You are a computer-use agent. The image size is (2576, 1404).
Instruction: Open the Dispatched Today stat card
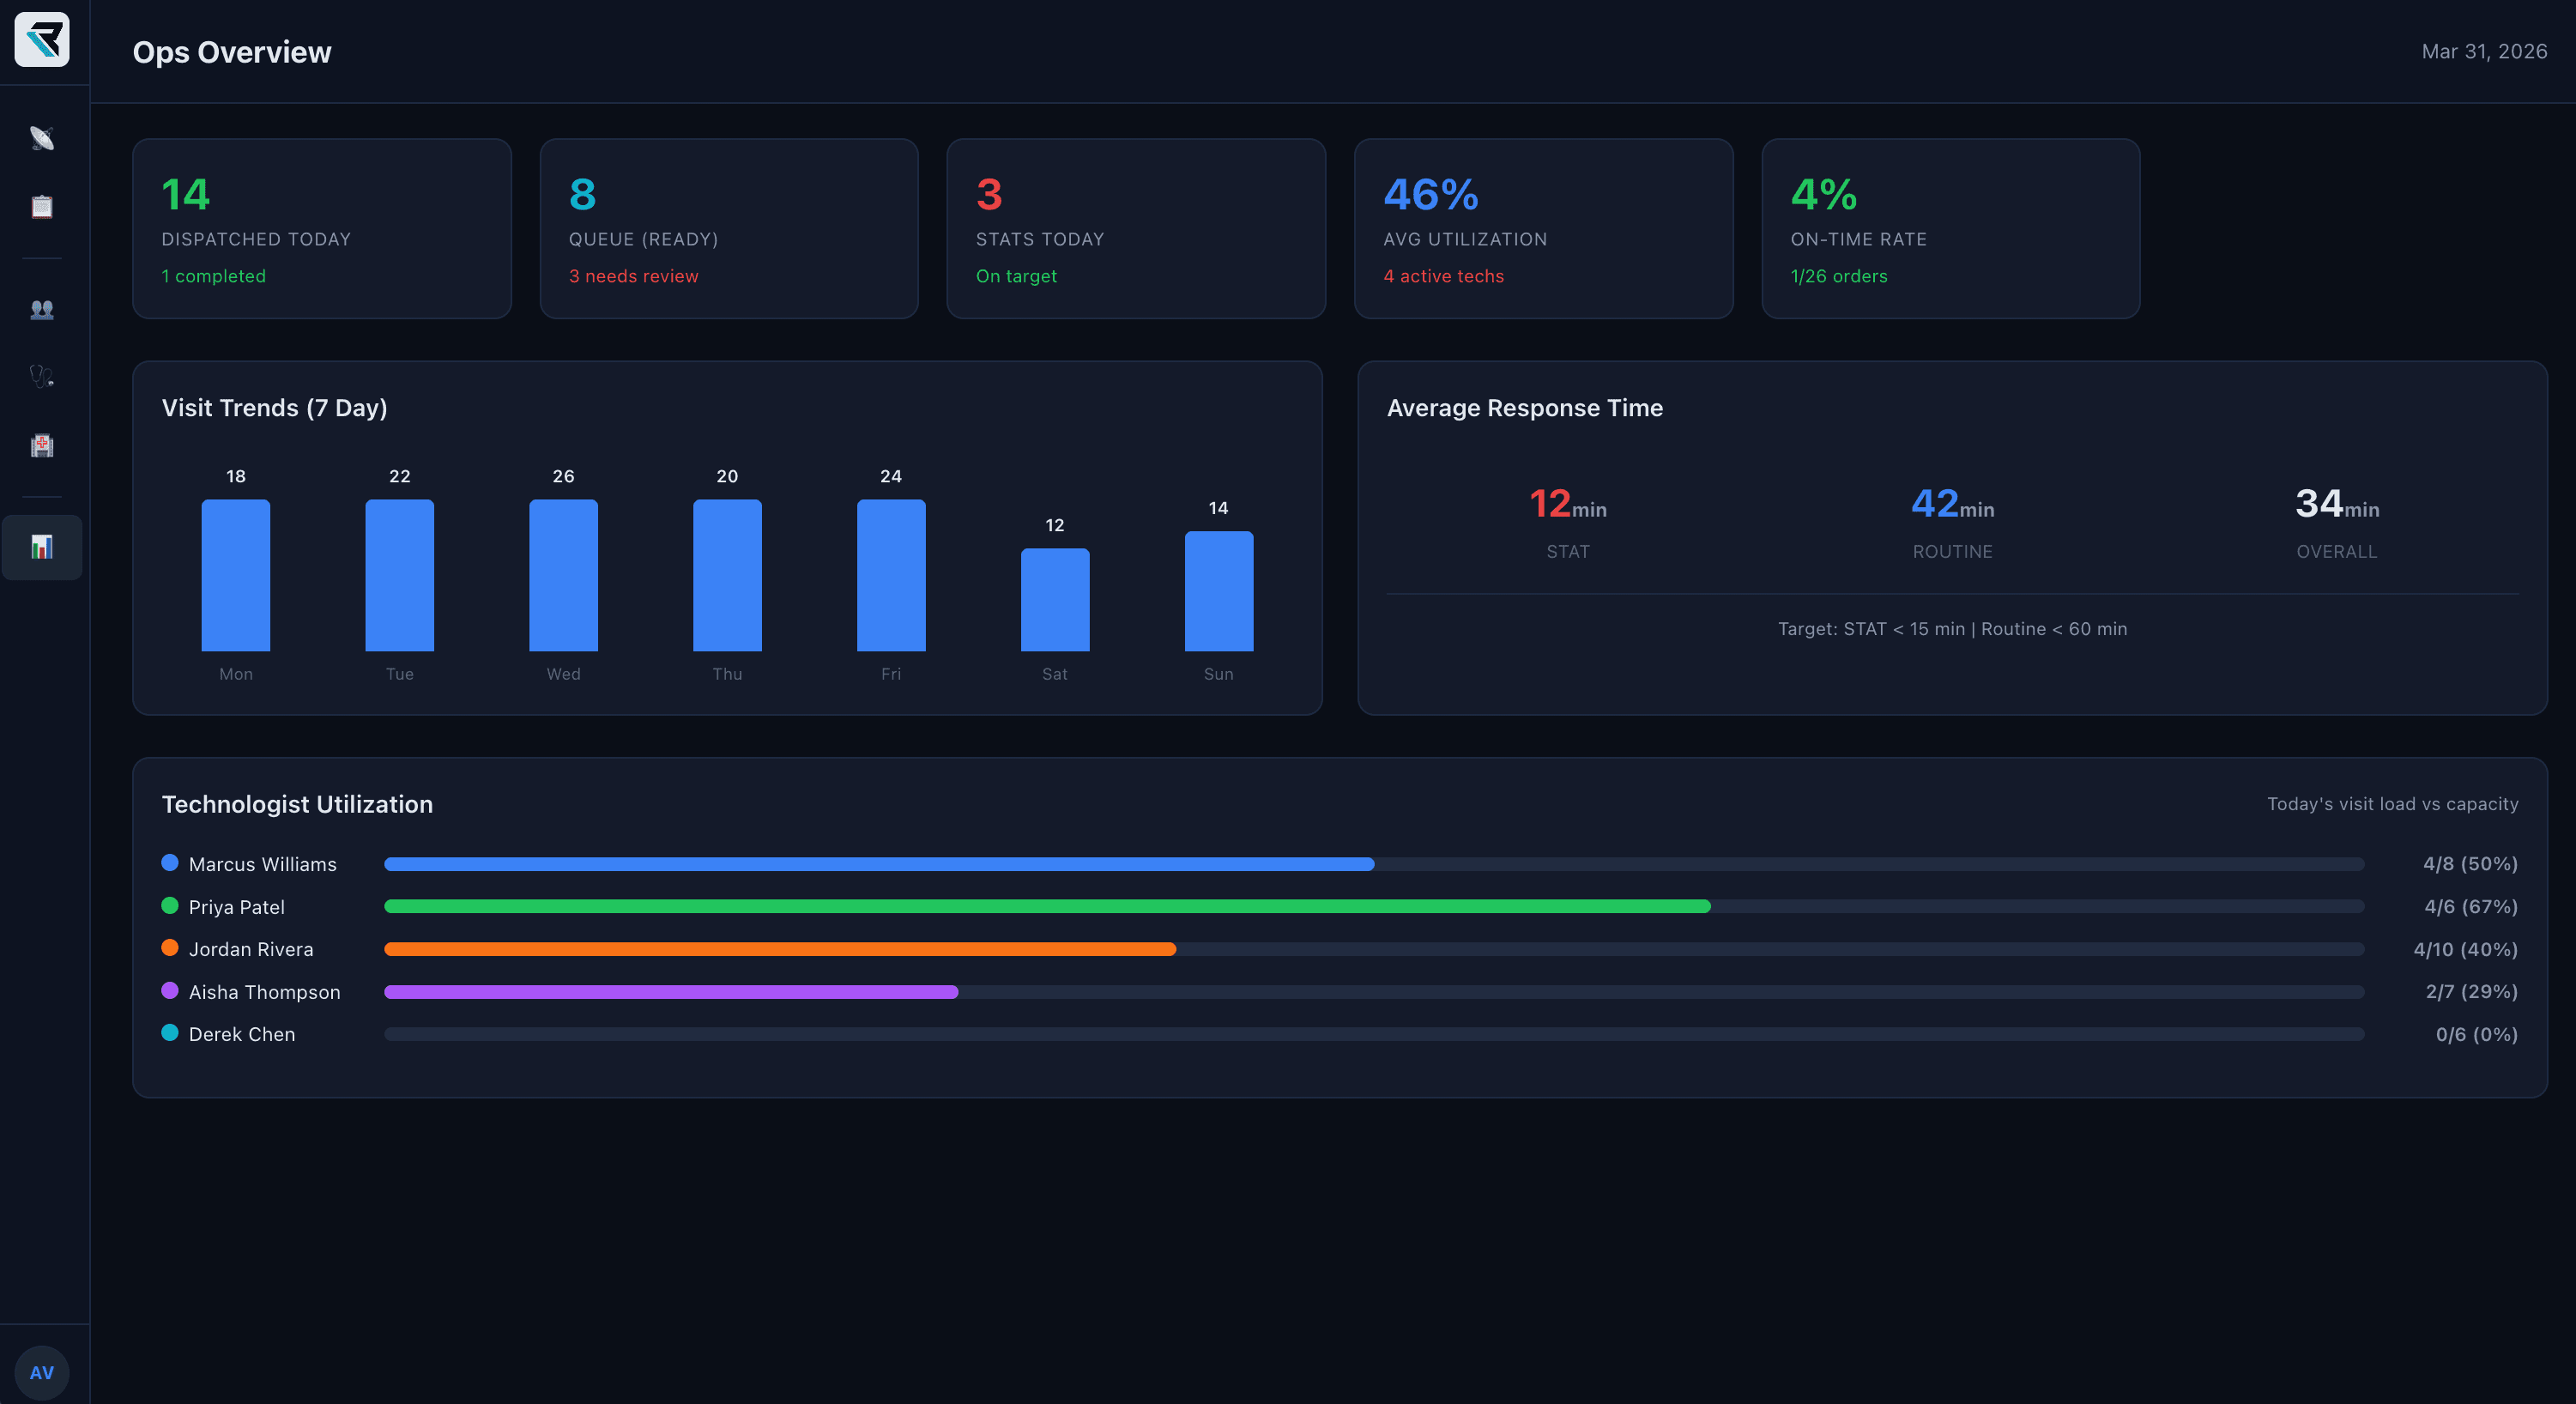tap(321, 228)
